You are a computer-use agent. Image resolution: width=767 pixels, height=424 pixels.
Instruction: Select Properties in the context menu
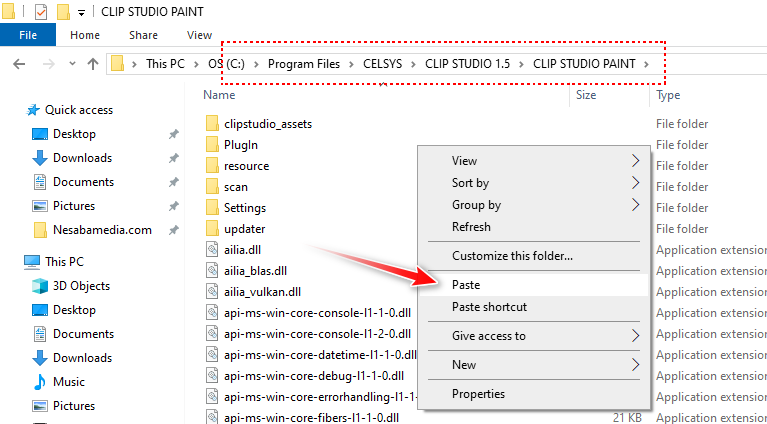(x=478, y=394)
